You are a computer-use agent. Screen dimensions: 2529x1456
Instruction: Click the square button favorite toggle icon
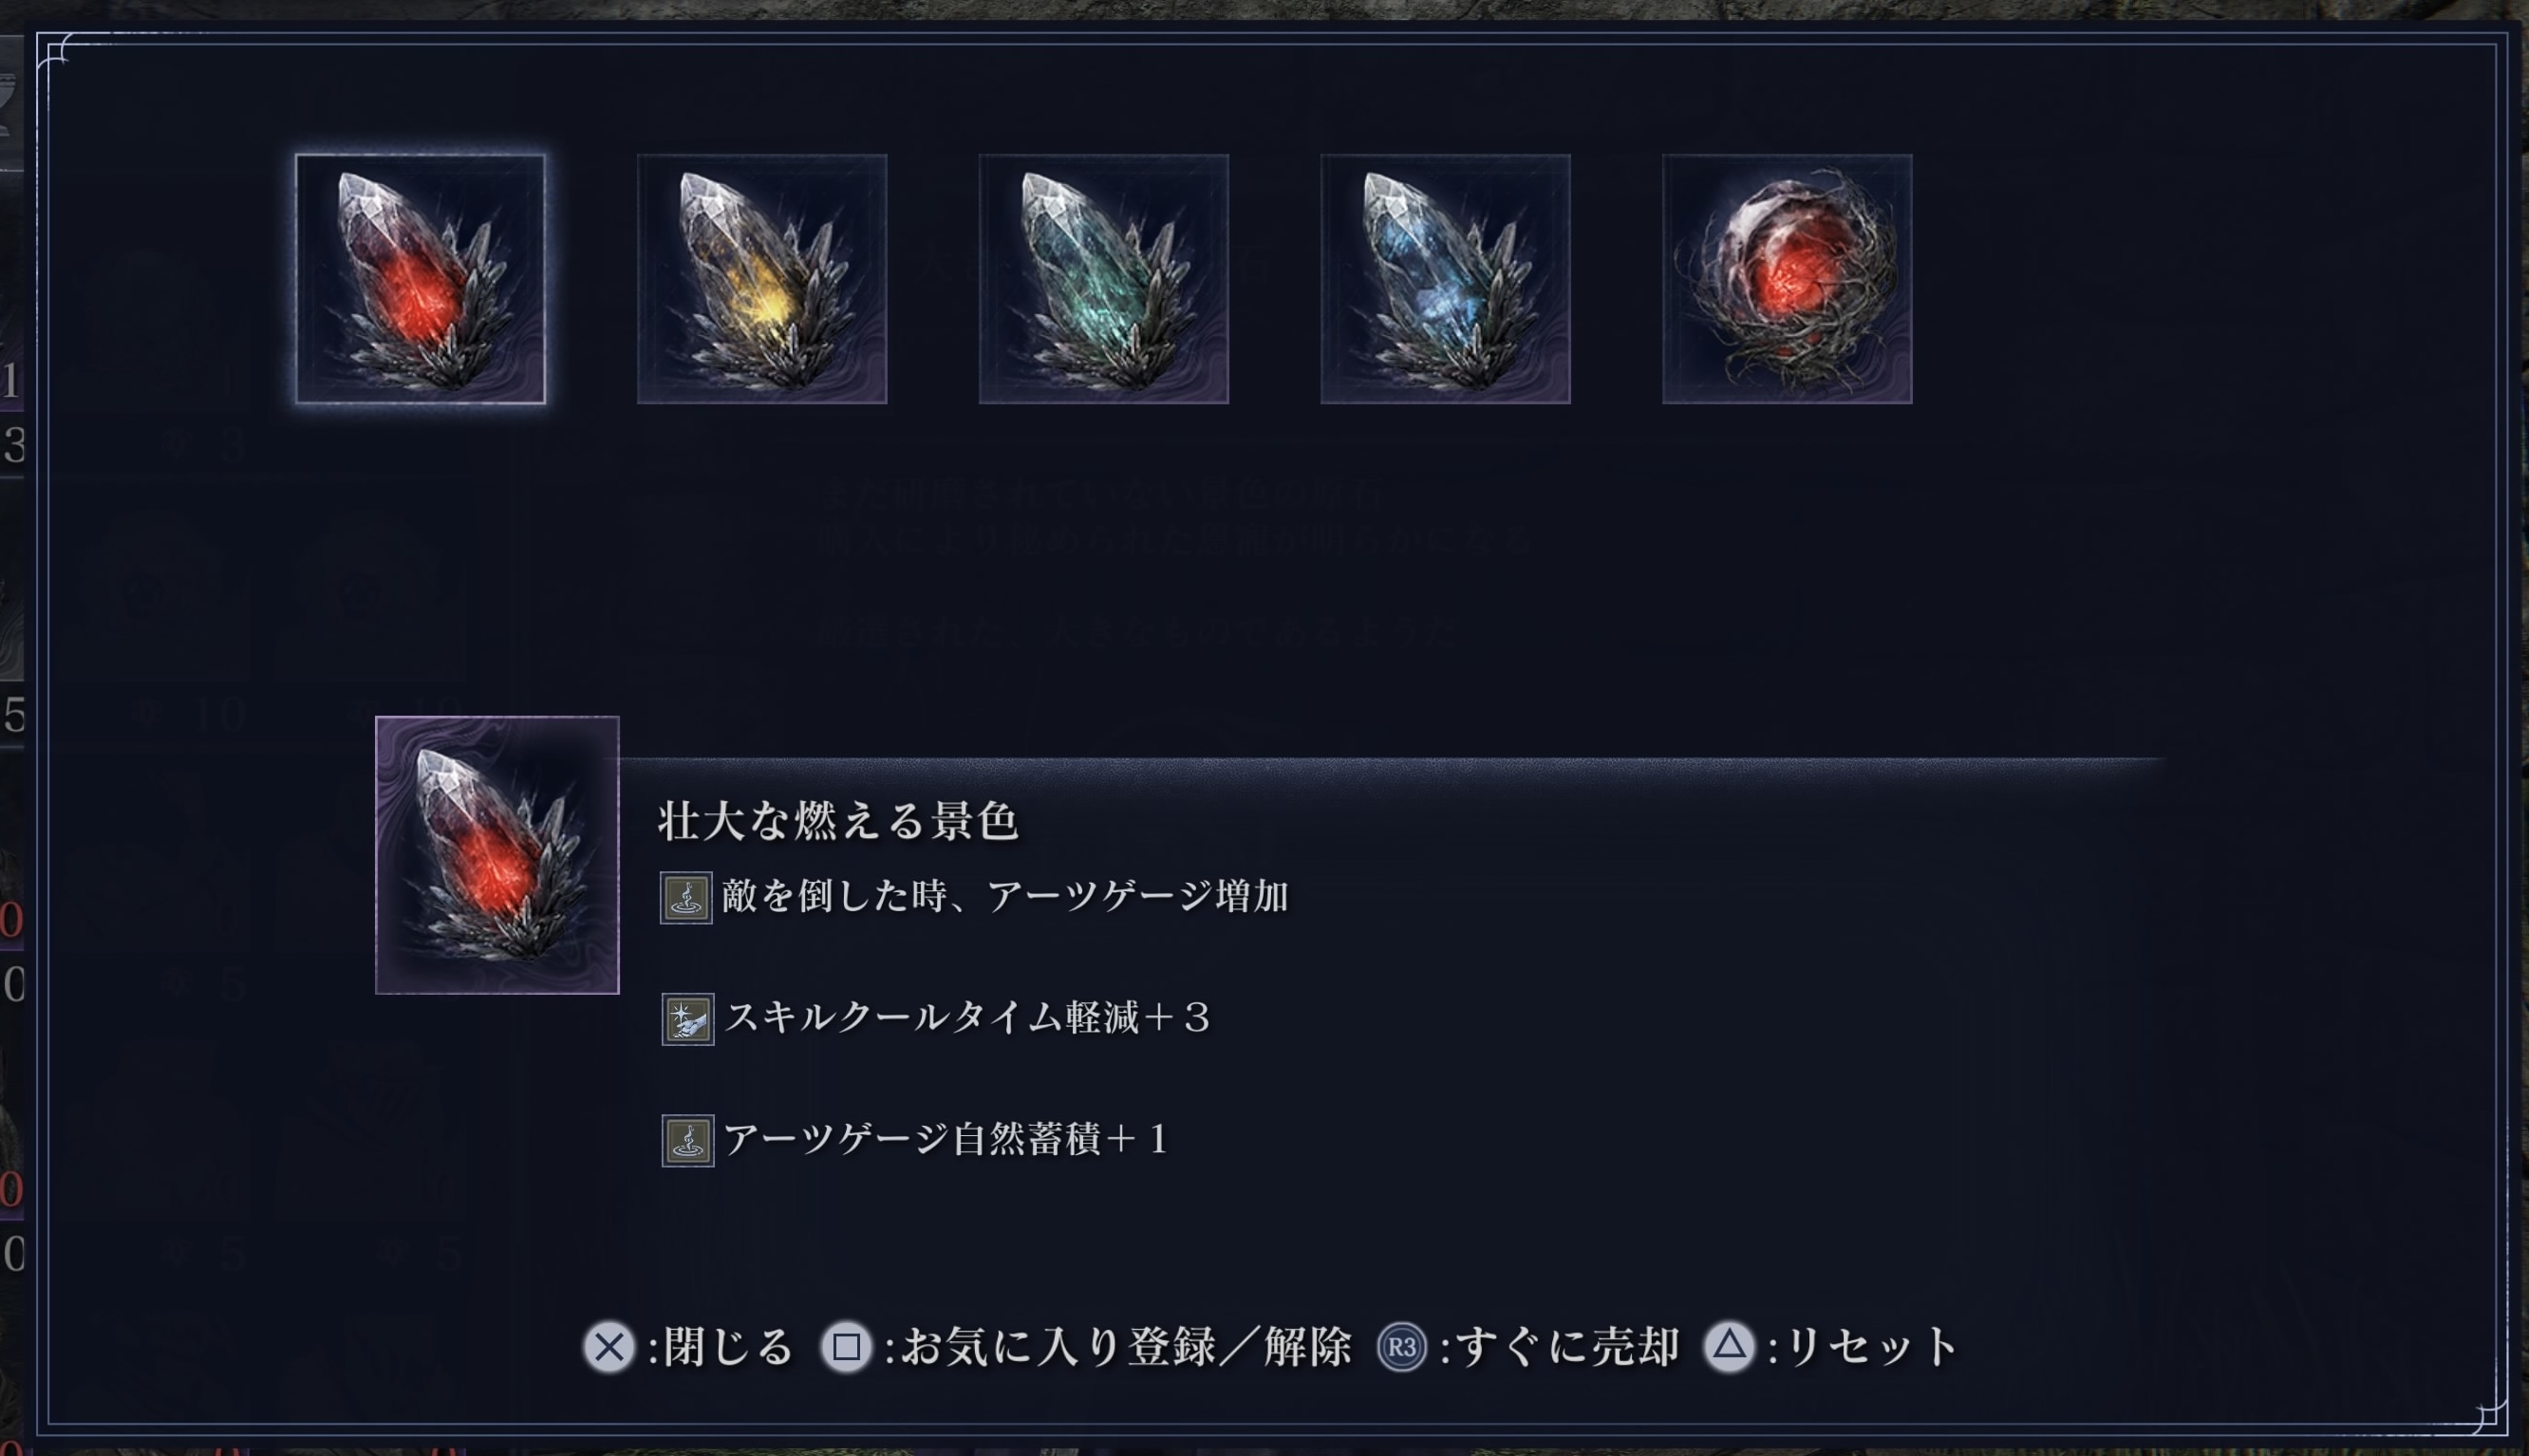[x=846, y=1346]
